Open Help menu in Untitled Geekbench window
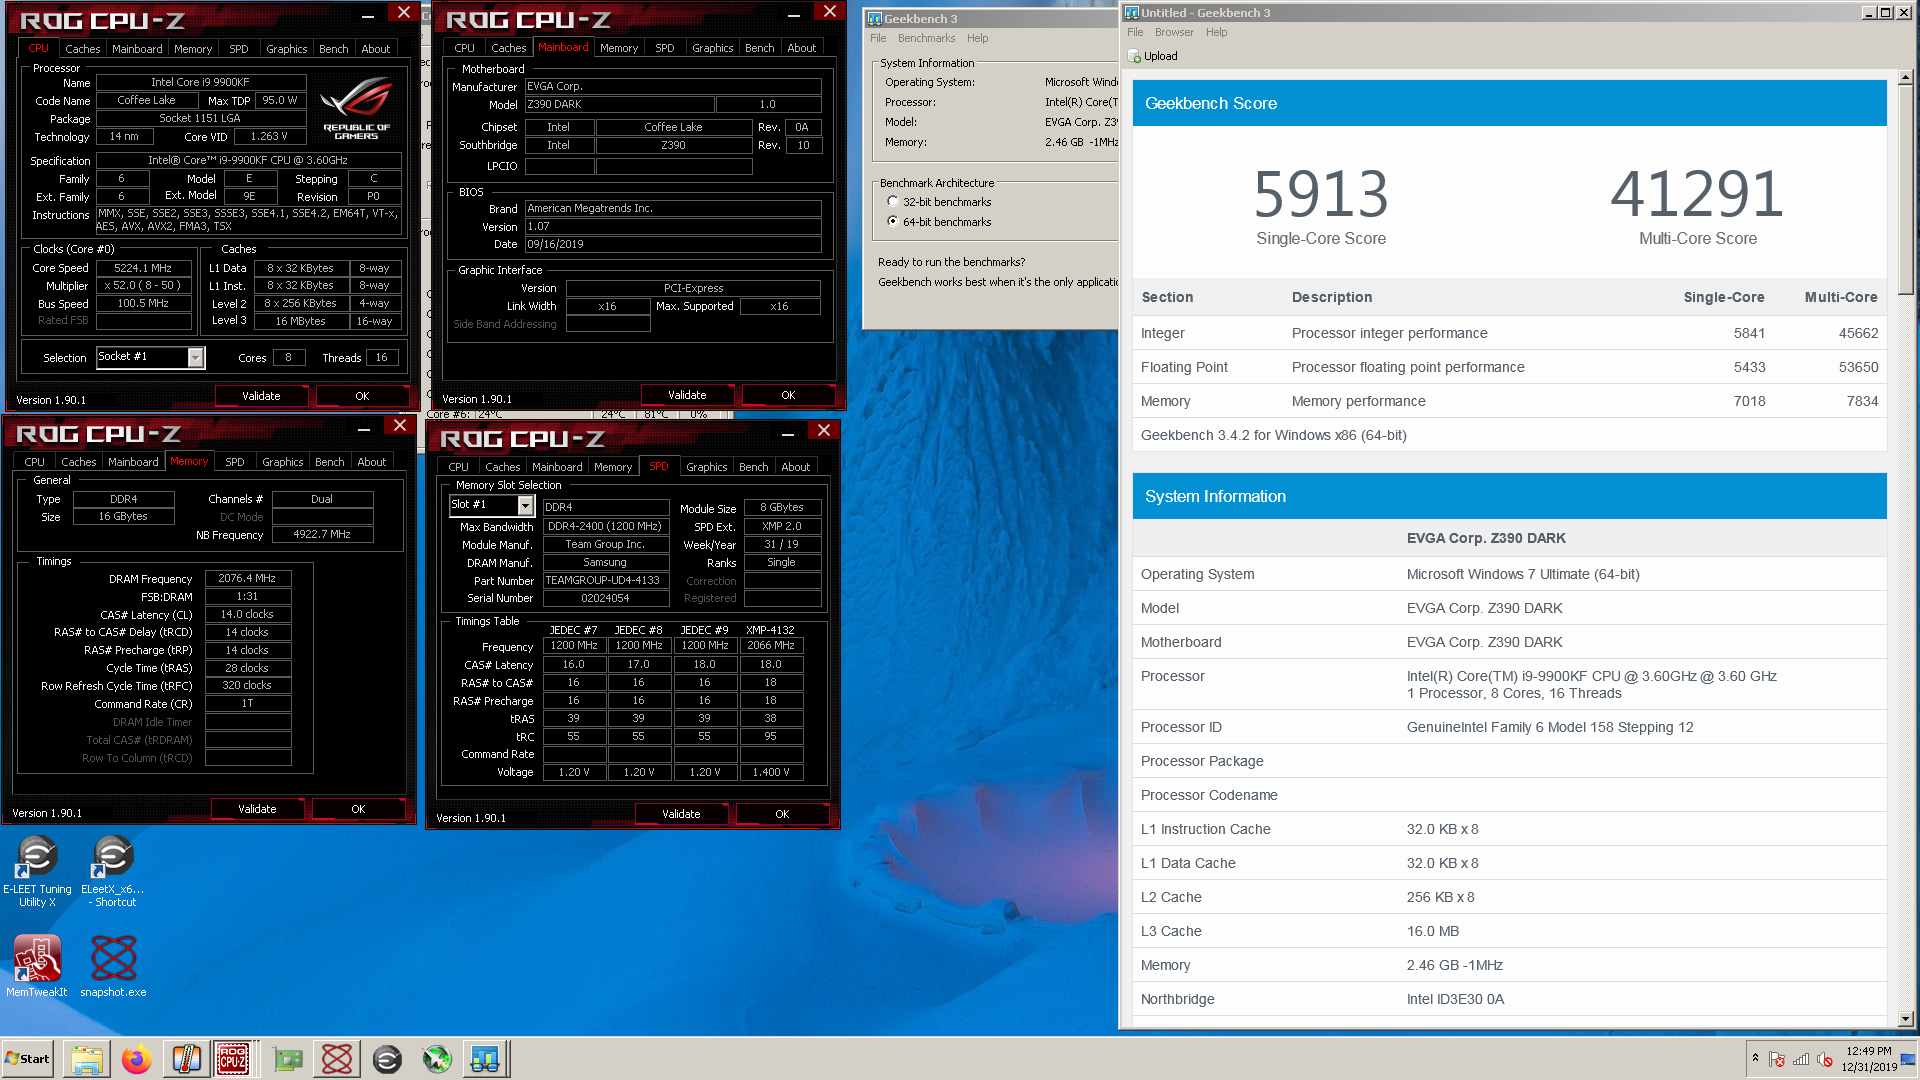Image resolution: width=1920 pixels, height=1080 pixels. [1216, 32]
